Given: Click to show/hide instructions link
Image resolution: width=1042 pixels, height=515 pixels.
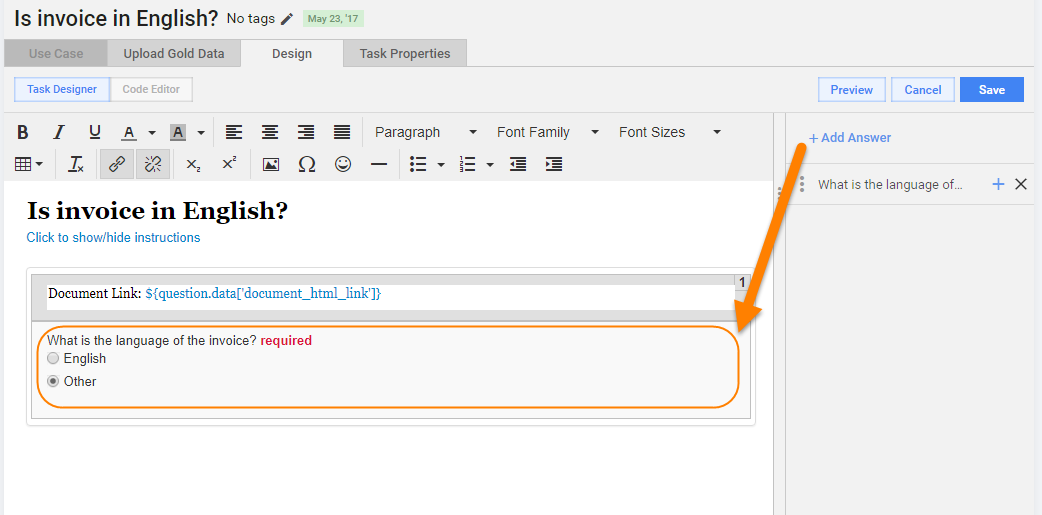Looking at the screenshot, I should tap(113, 237).
